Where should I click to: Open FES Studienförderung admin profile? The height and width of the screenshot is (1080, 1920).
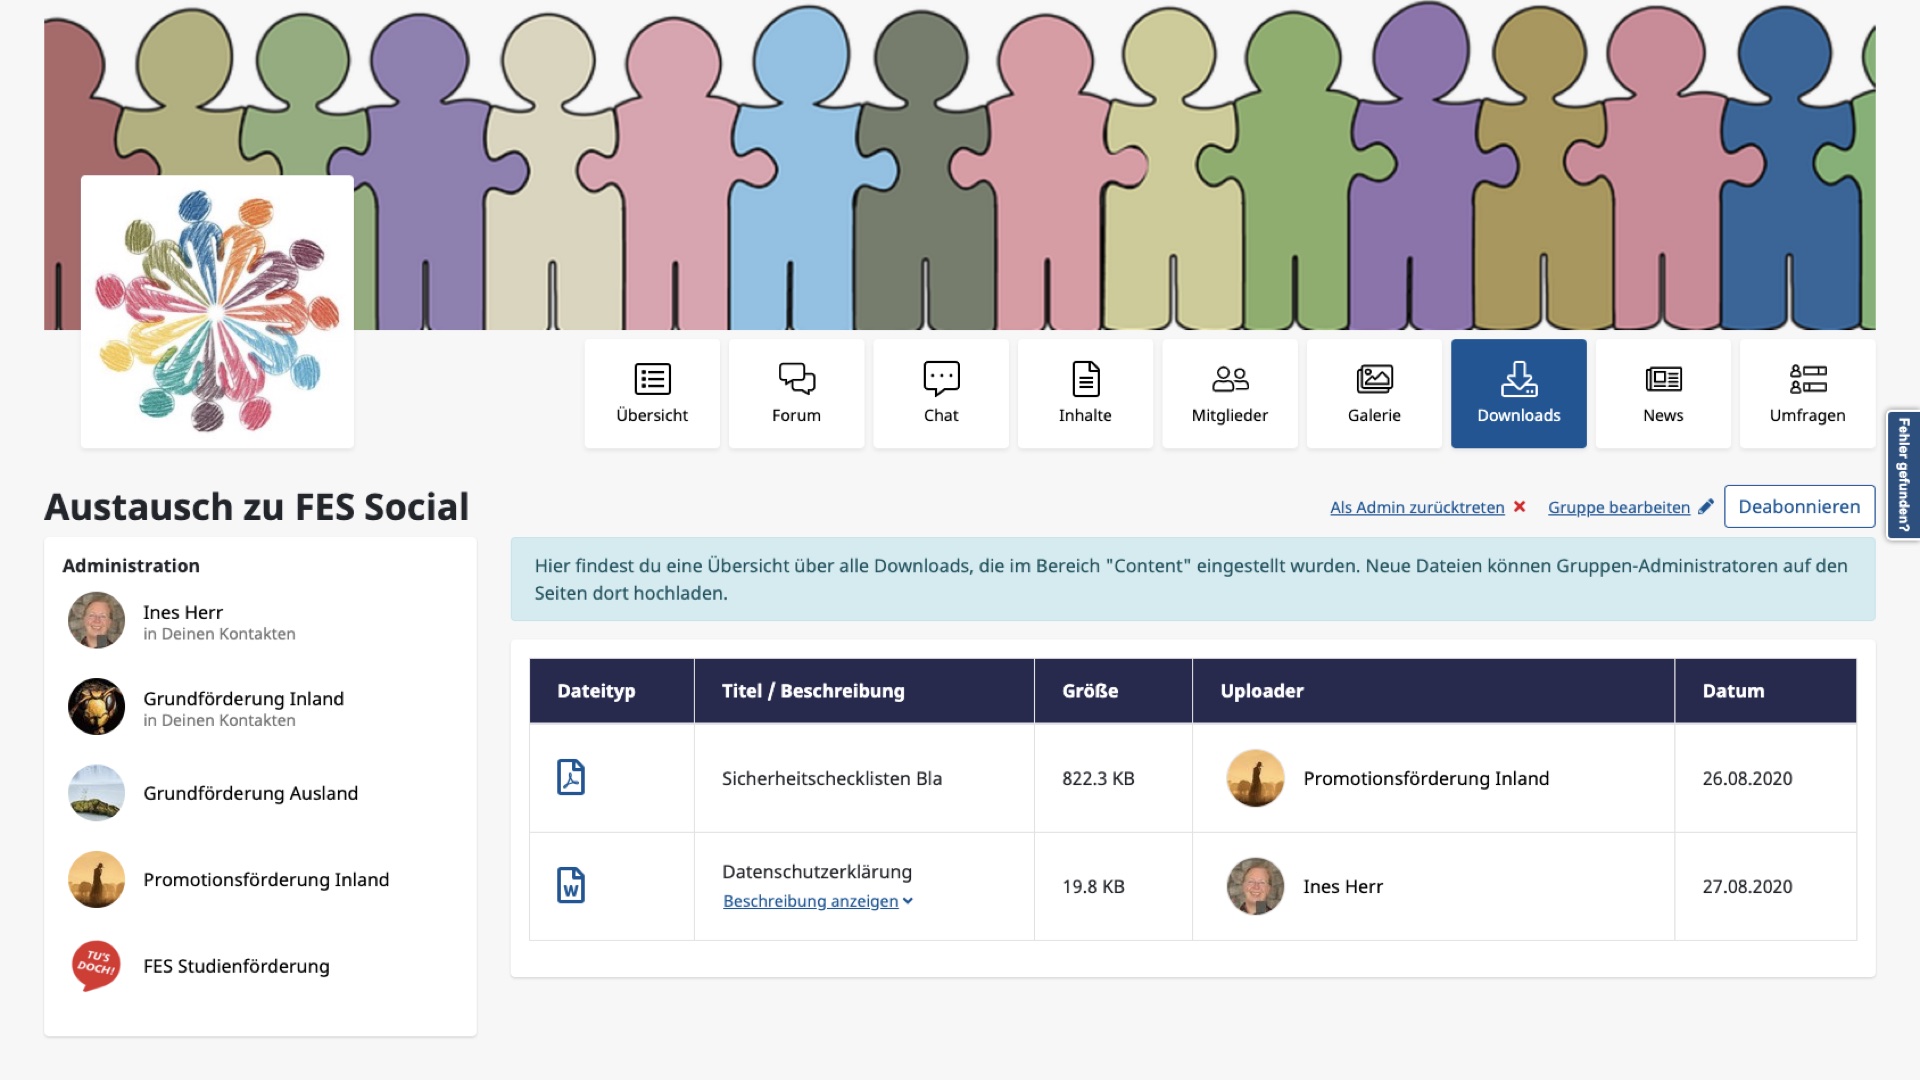pyautogui.click(x=236, y=966)
